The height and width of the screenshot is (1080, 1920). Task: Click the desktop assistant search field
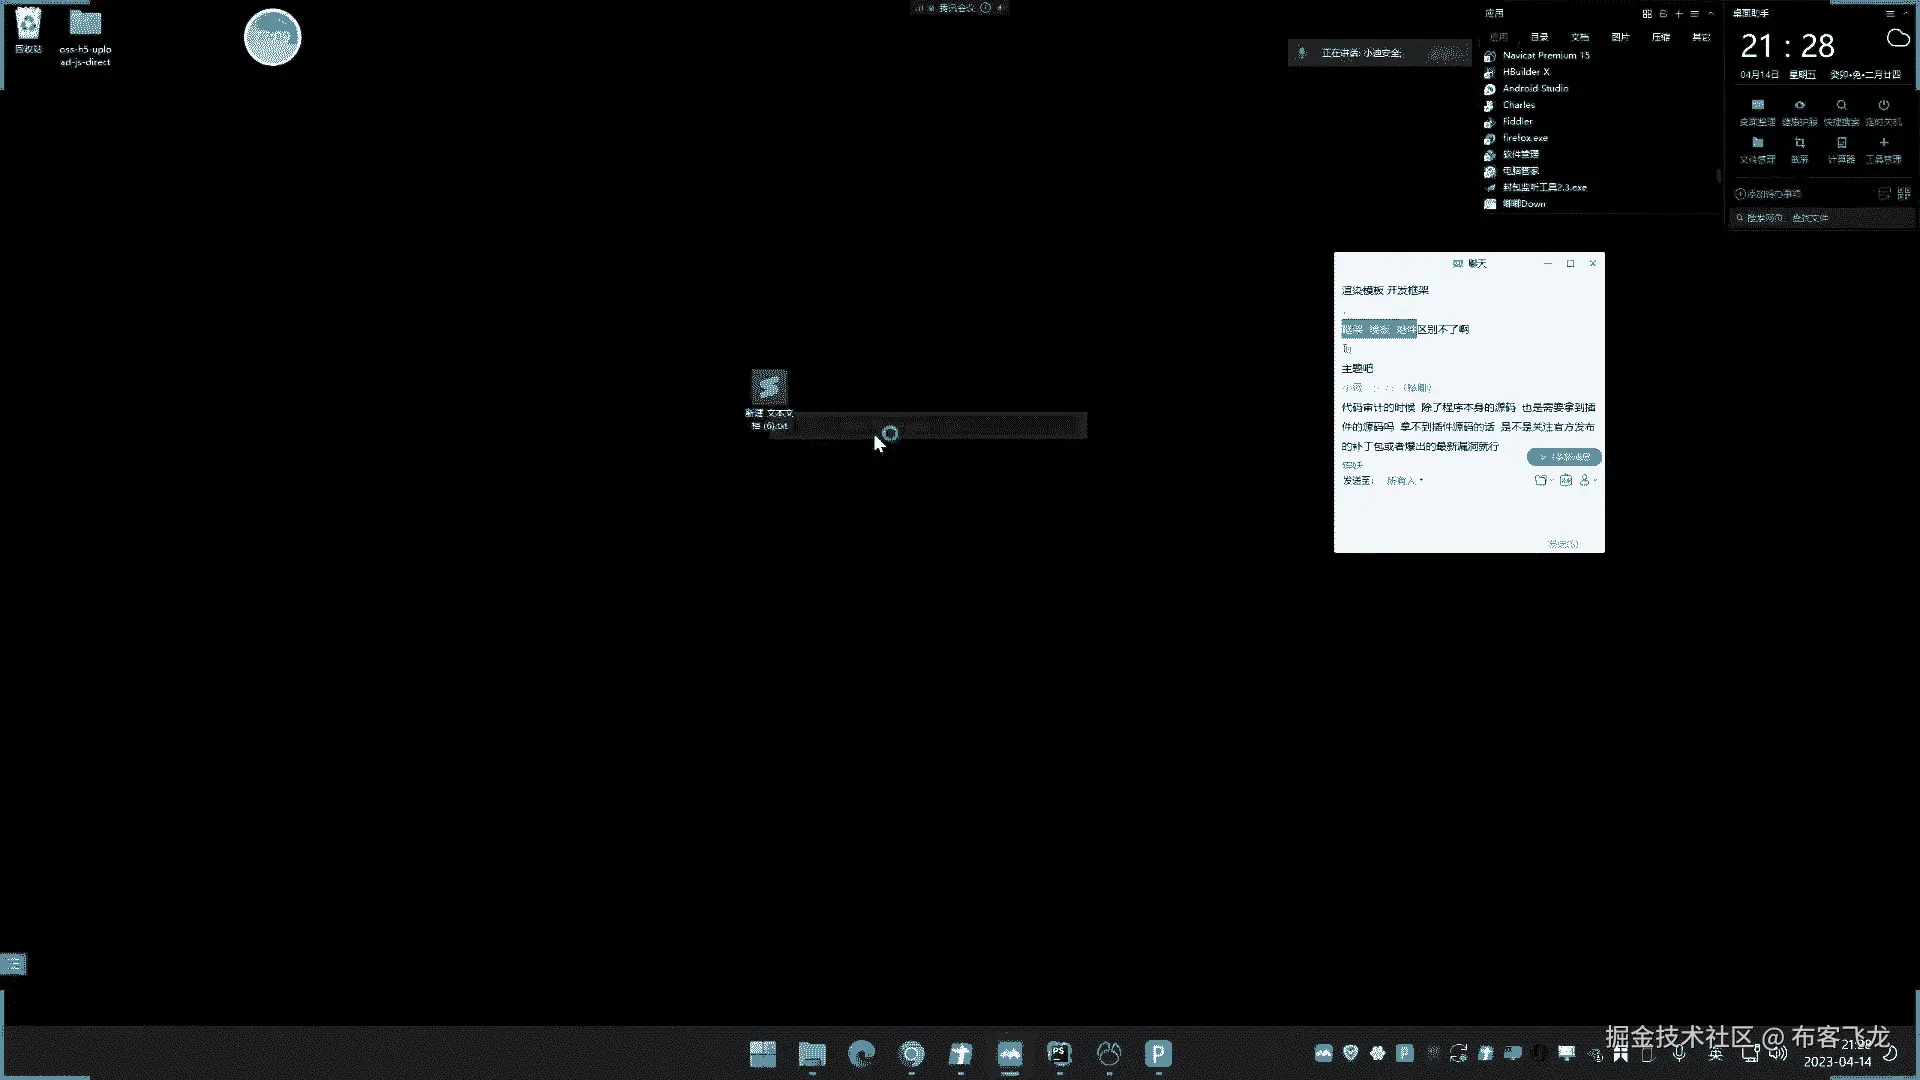1820,218
